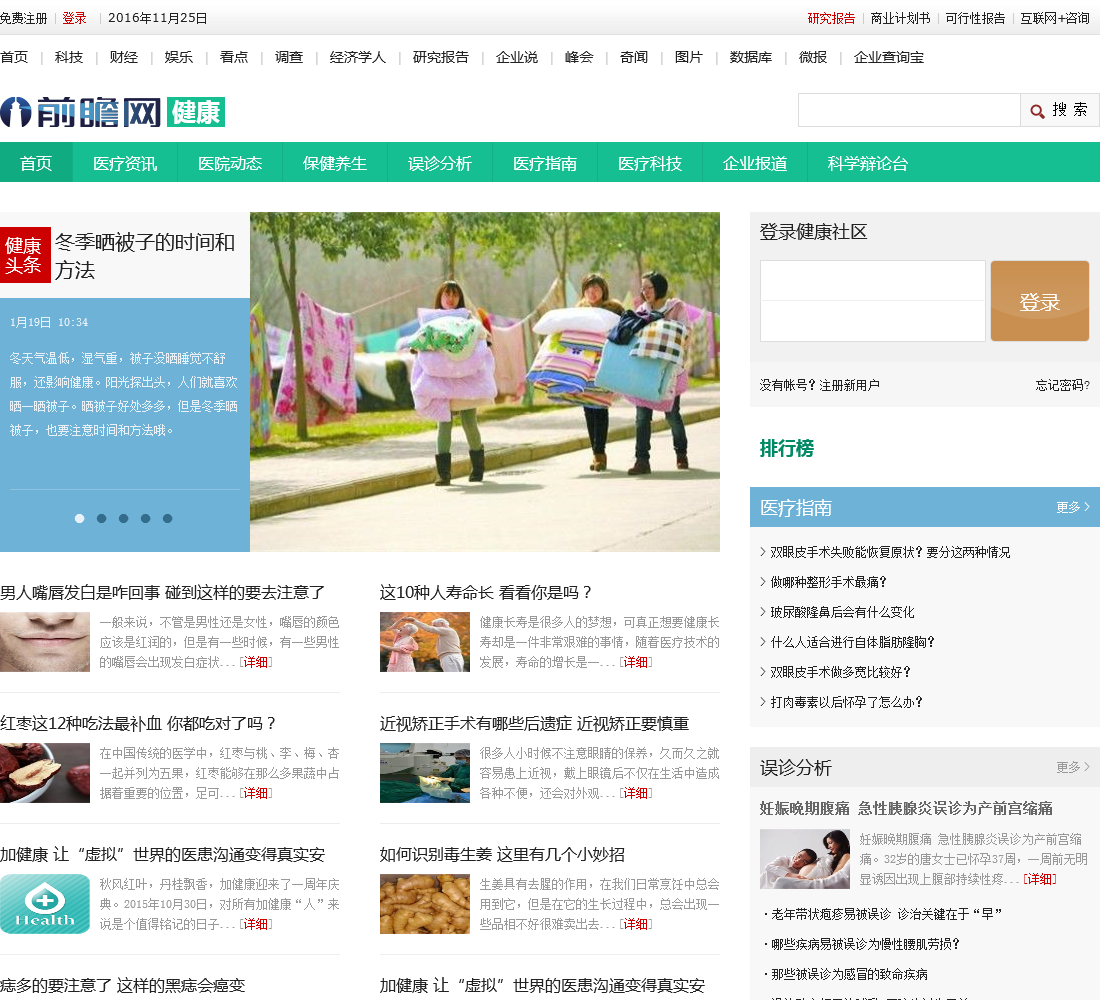Open the 医院动态 nav tab
The image size is (1100, 1000).
pyautogui.click(x=230, y=163)
